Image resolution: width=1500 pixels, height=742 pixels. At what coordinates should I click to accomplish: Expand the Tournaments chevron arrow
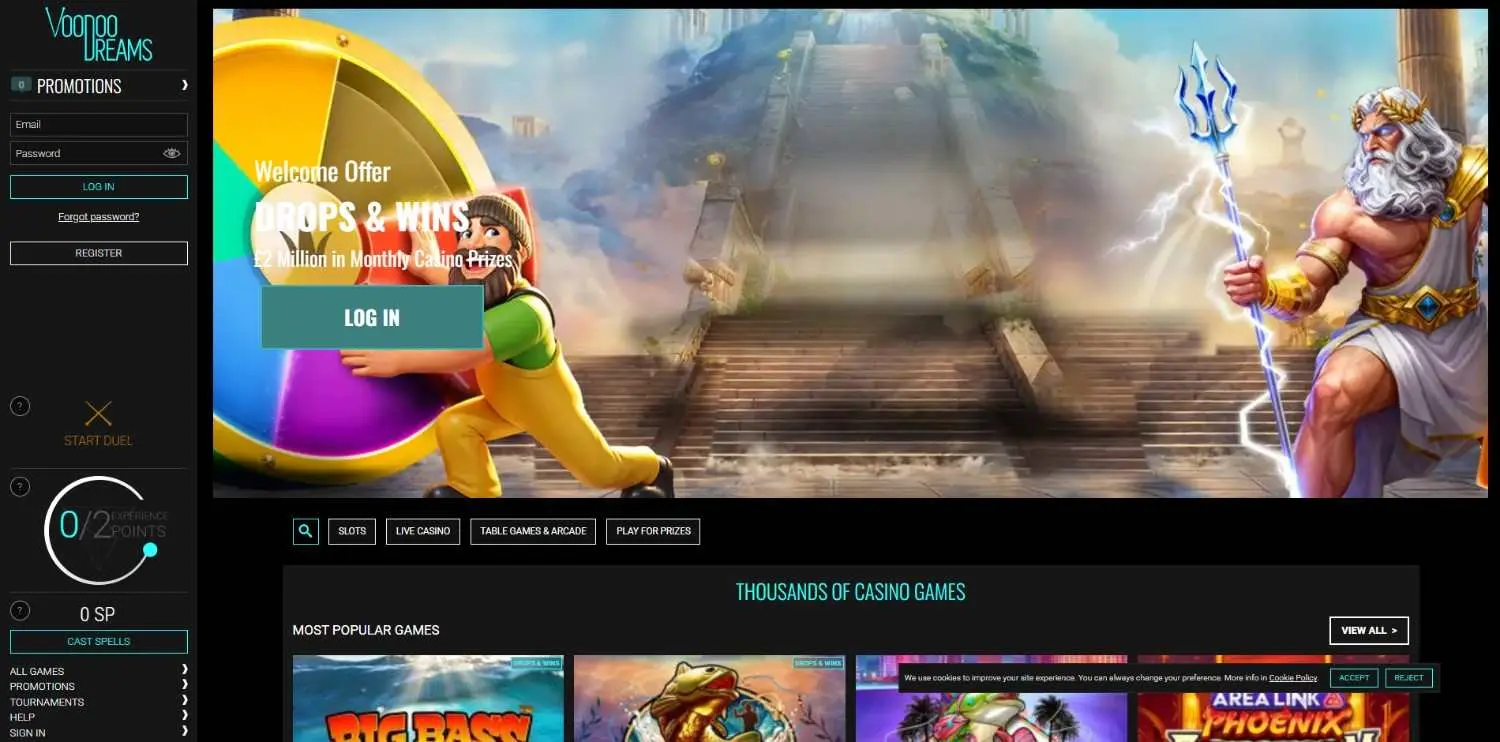pos(184,701)
